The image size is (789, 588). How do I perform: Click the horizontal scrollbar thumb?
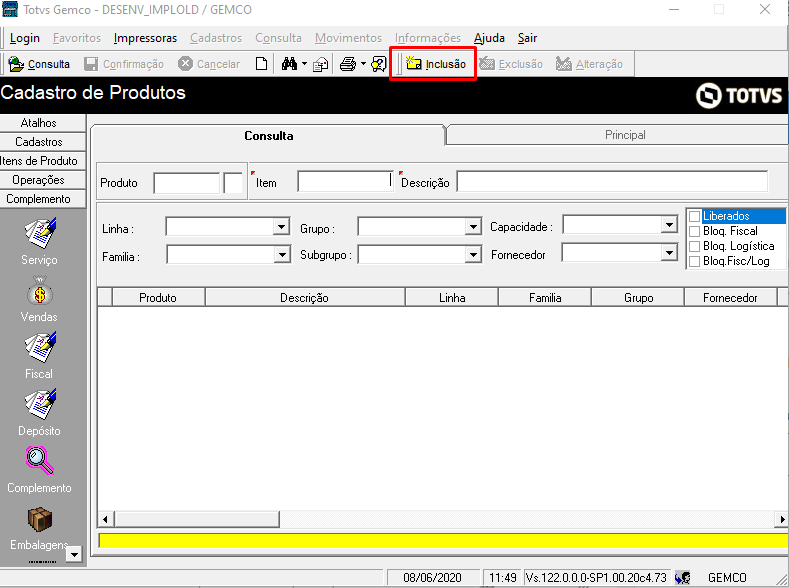point(197,519)
